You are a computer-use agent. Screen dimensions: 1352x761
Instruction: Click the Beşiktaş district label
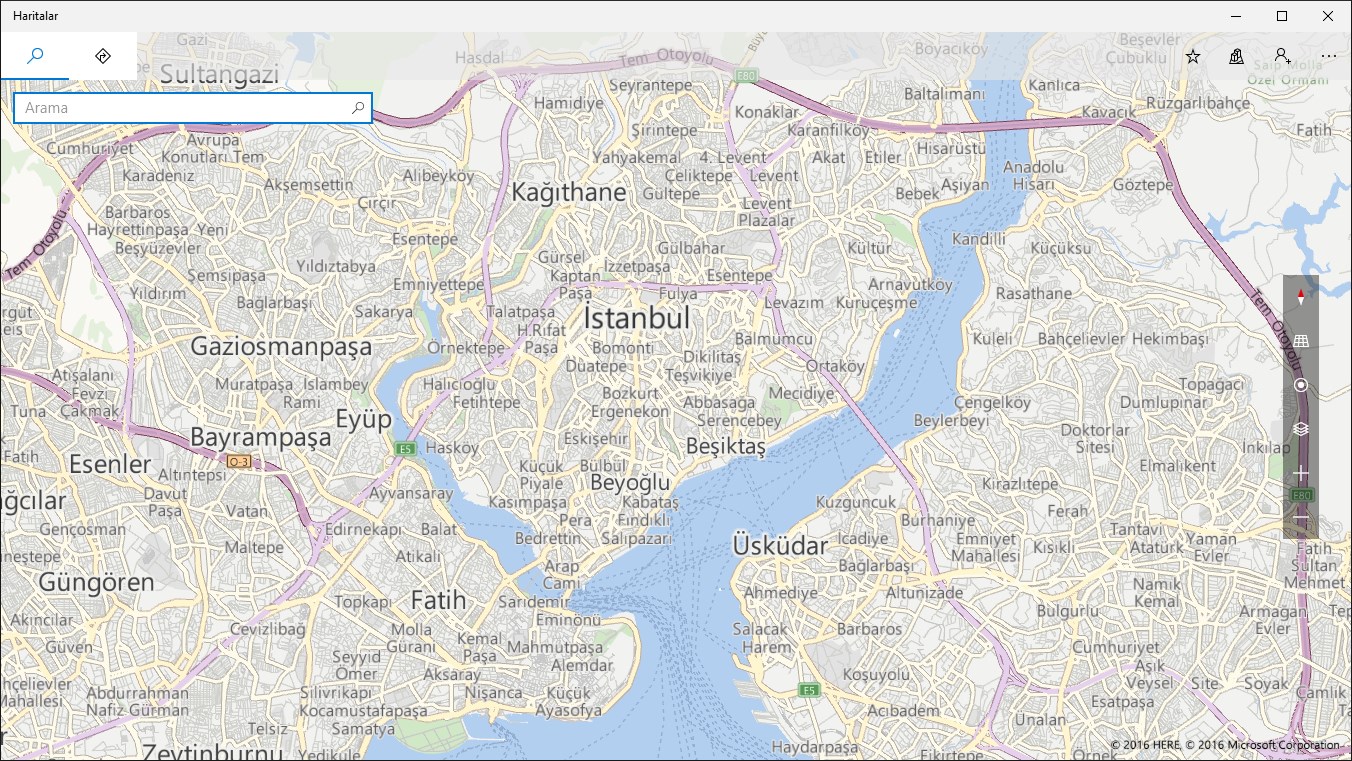(x=726, y=446)
